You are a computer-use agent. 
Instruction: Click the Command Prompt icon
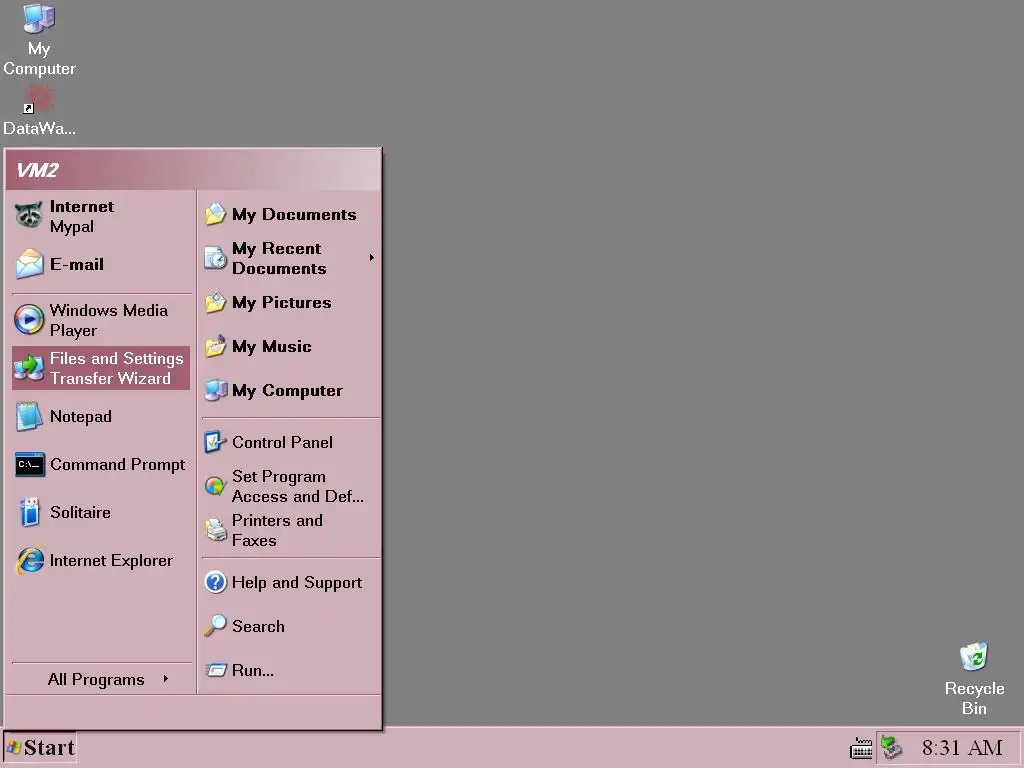[30, 464]
